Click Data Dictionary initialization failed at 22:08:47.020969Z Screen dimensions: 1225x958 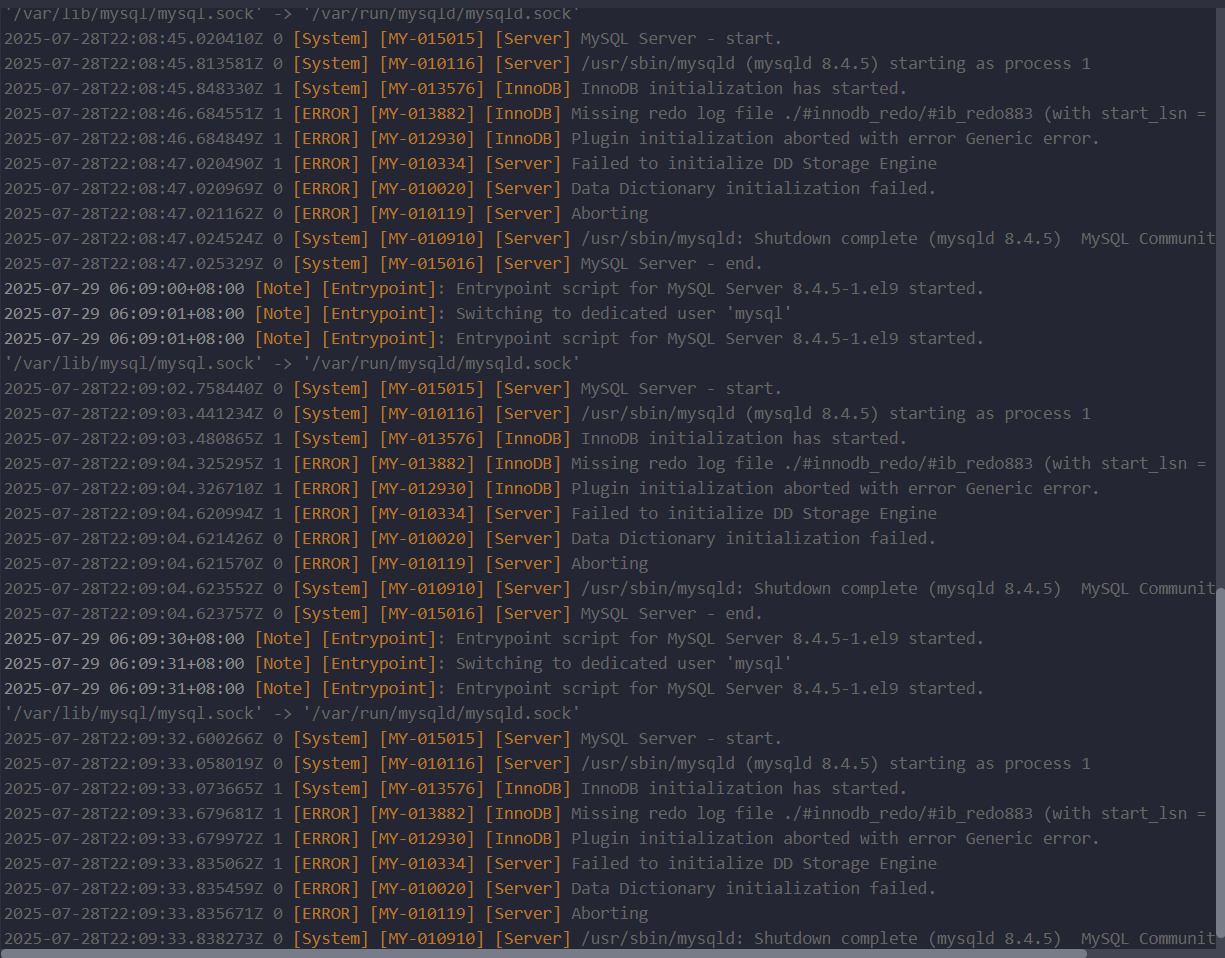[x=753, y=188]
